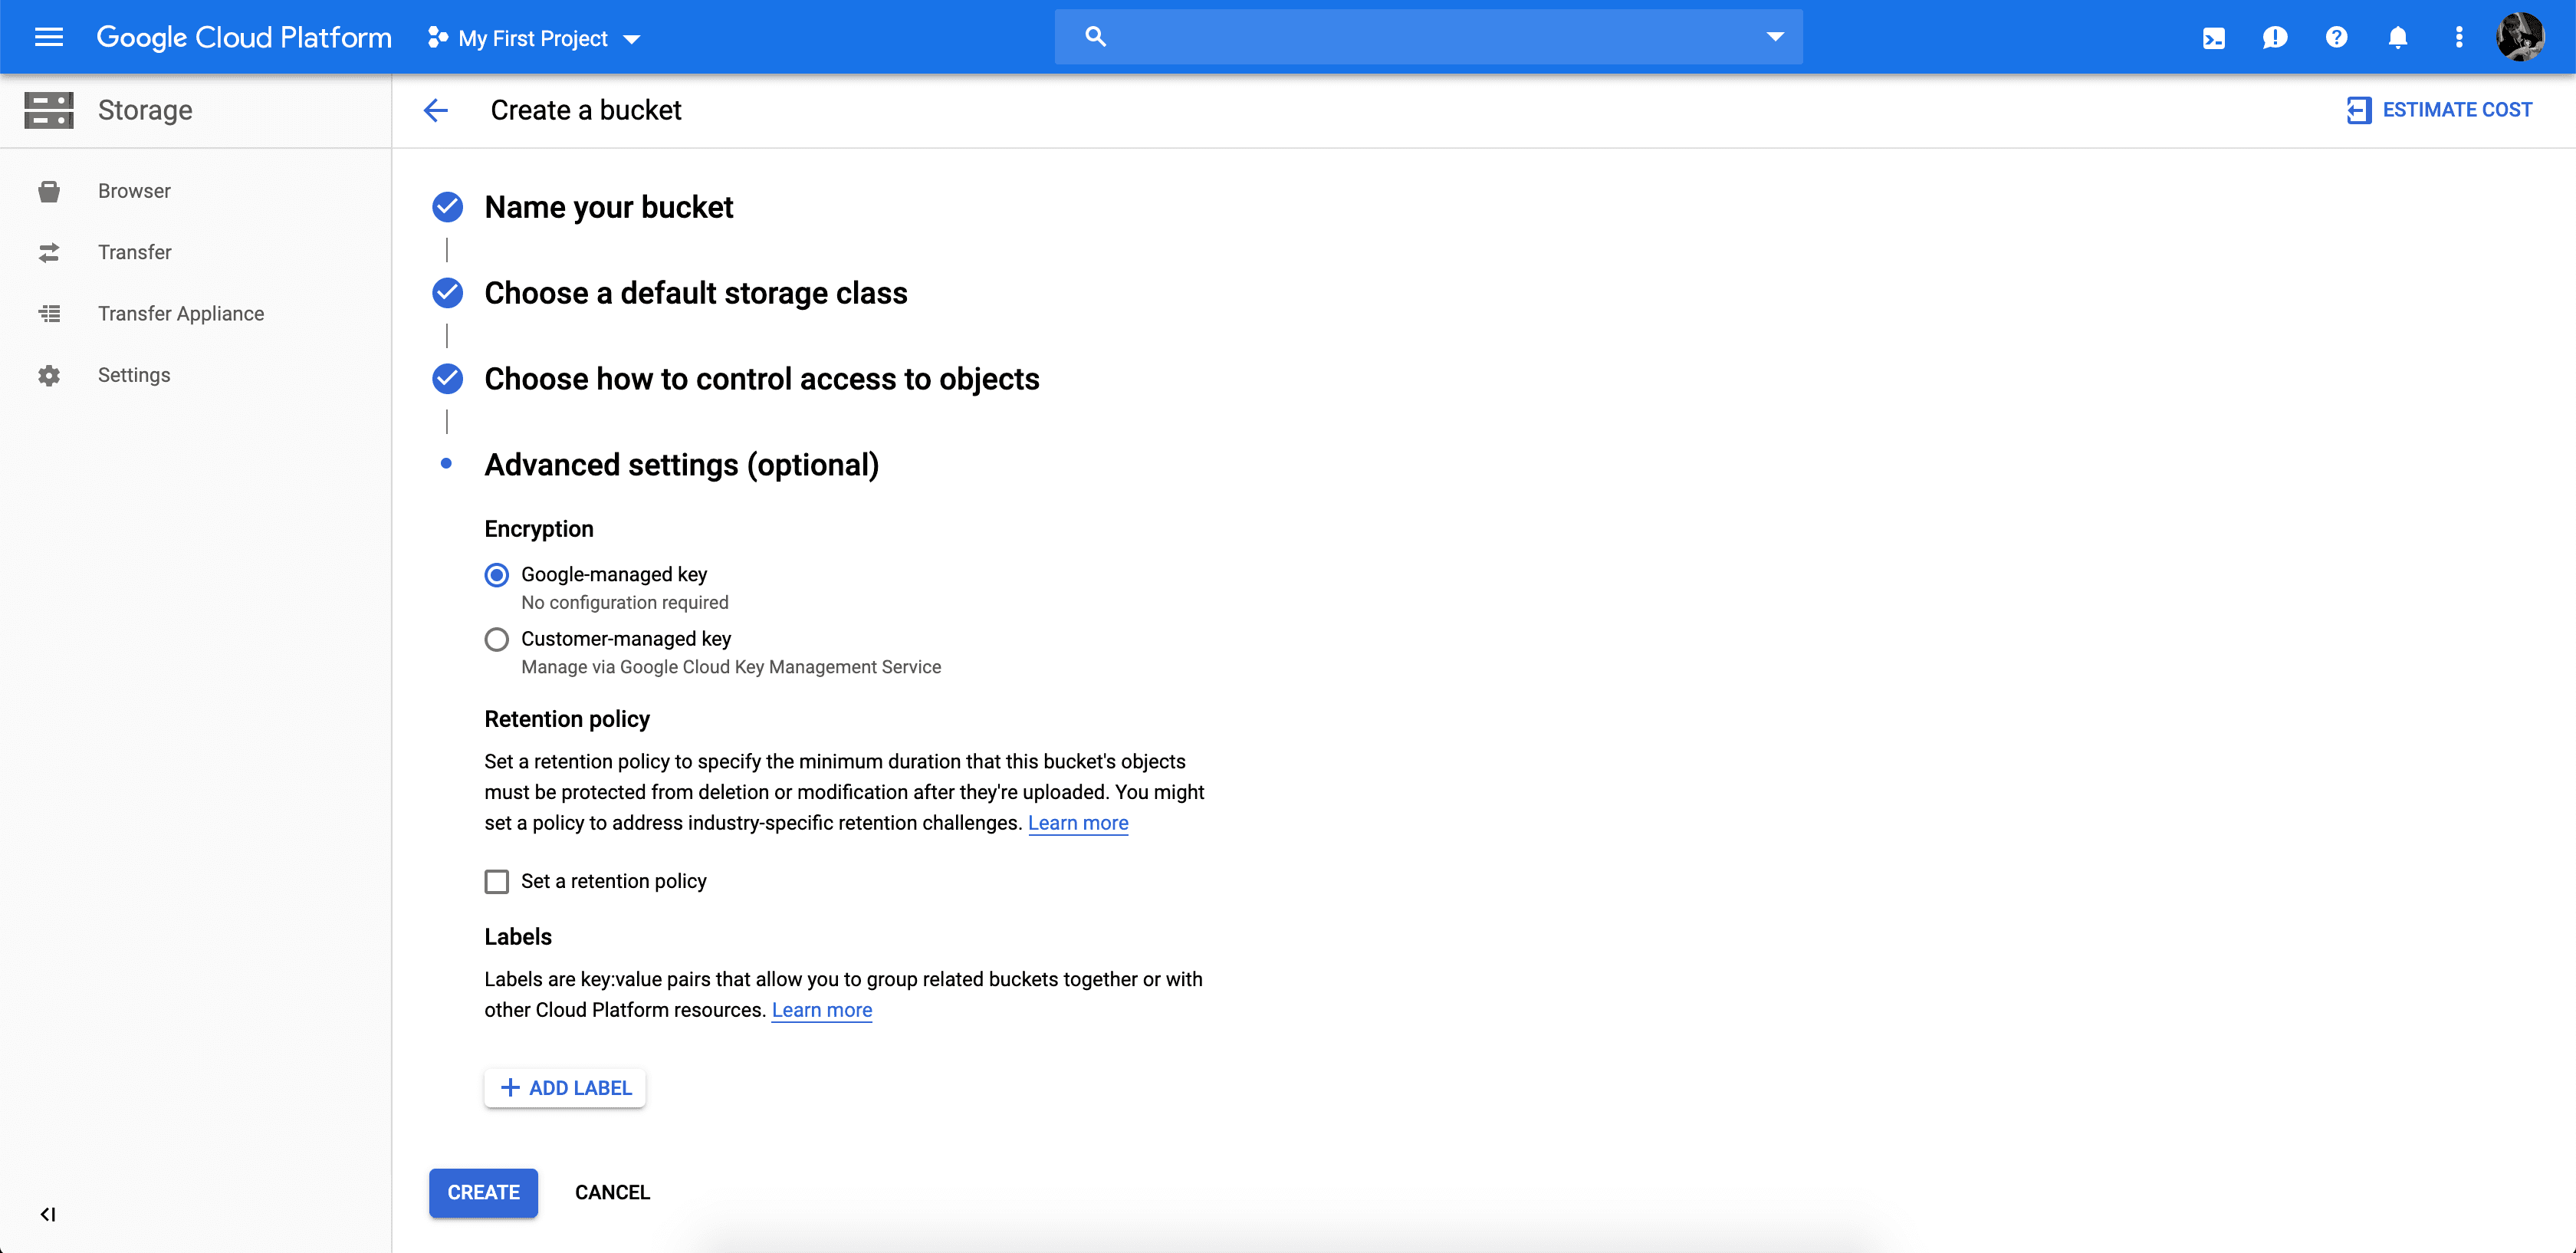Open the search magnifier in the top bar
Screen dimensions: 2576x1253
pyautogui.click(x=1096, y=36)
